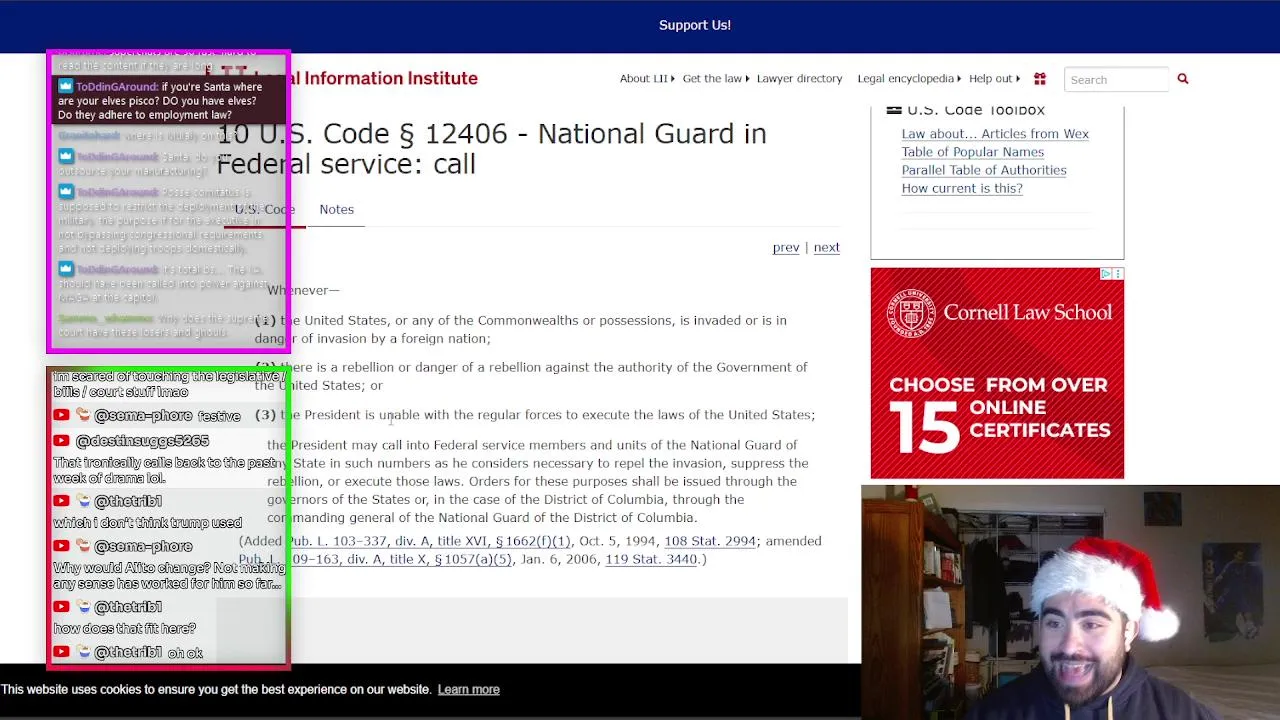Click into the Search input field
Image resolution: width=1280 pixels, height=720 pixels.
tap(1116, 79)
